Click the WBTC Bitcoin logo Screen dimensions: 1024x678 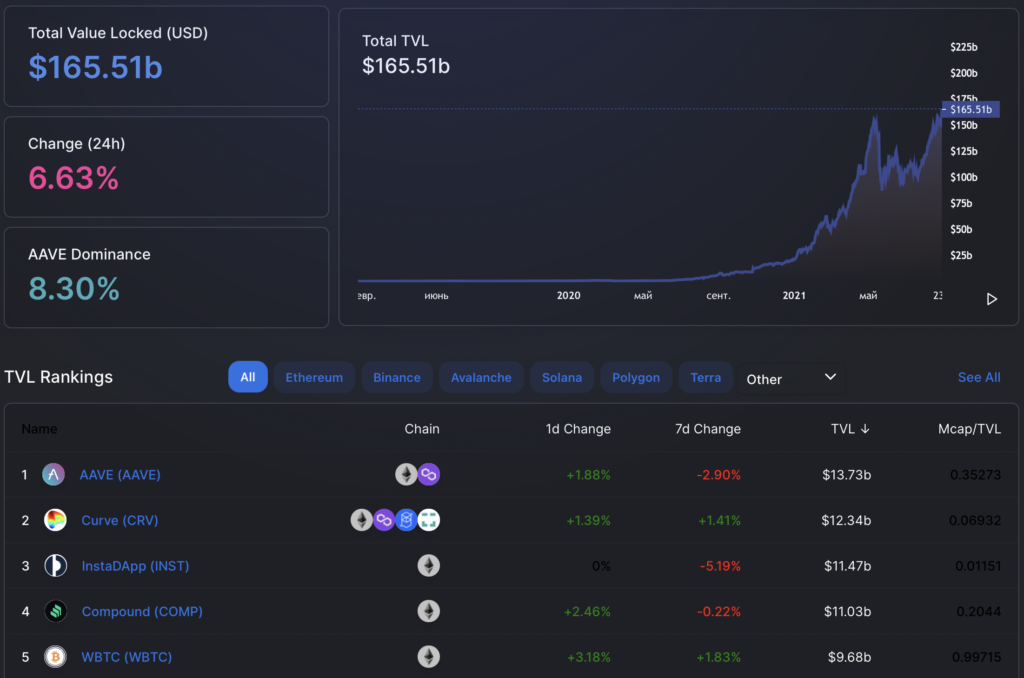pyautogui.click(x=53, y=657)
